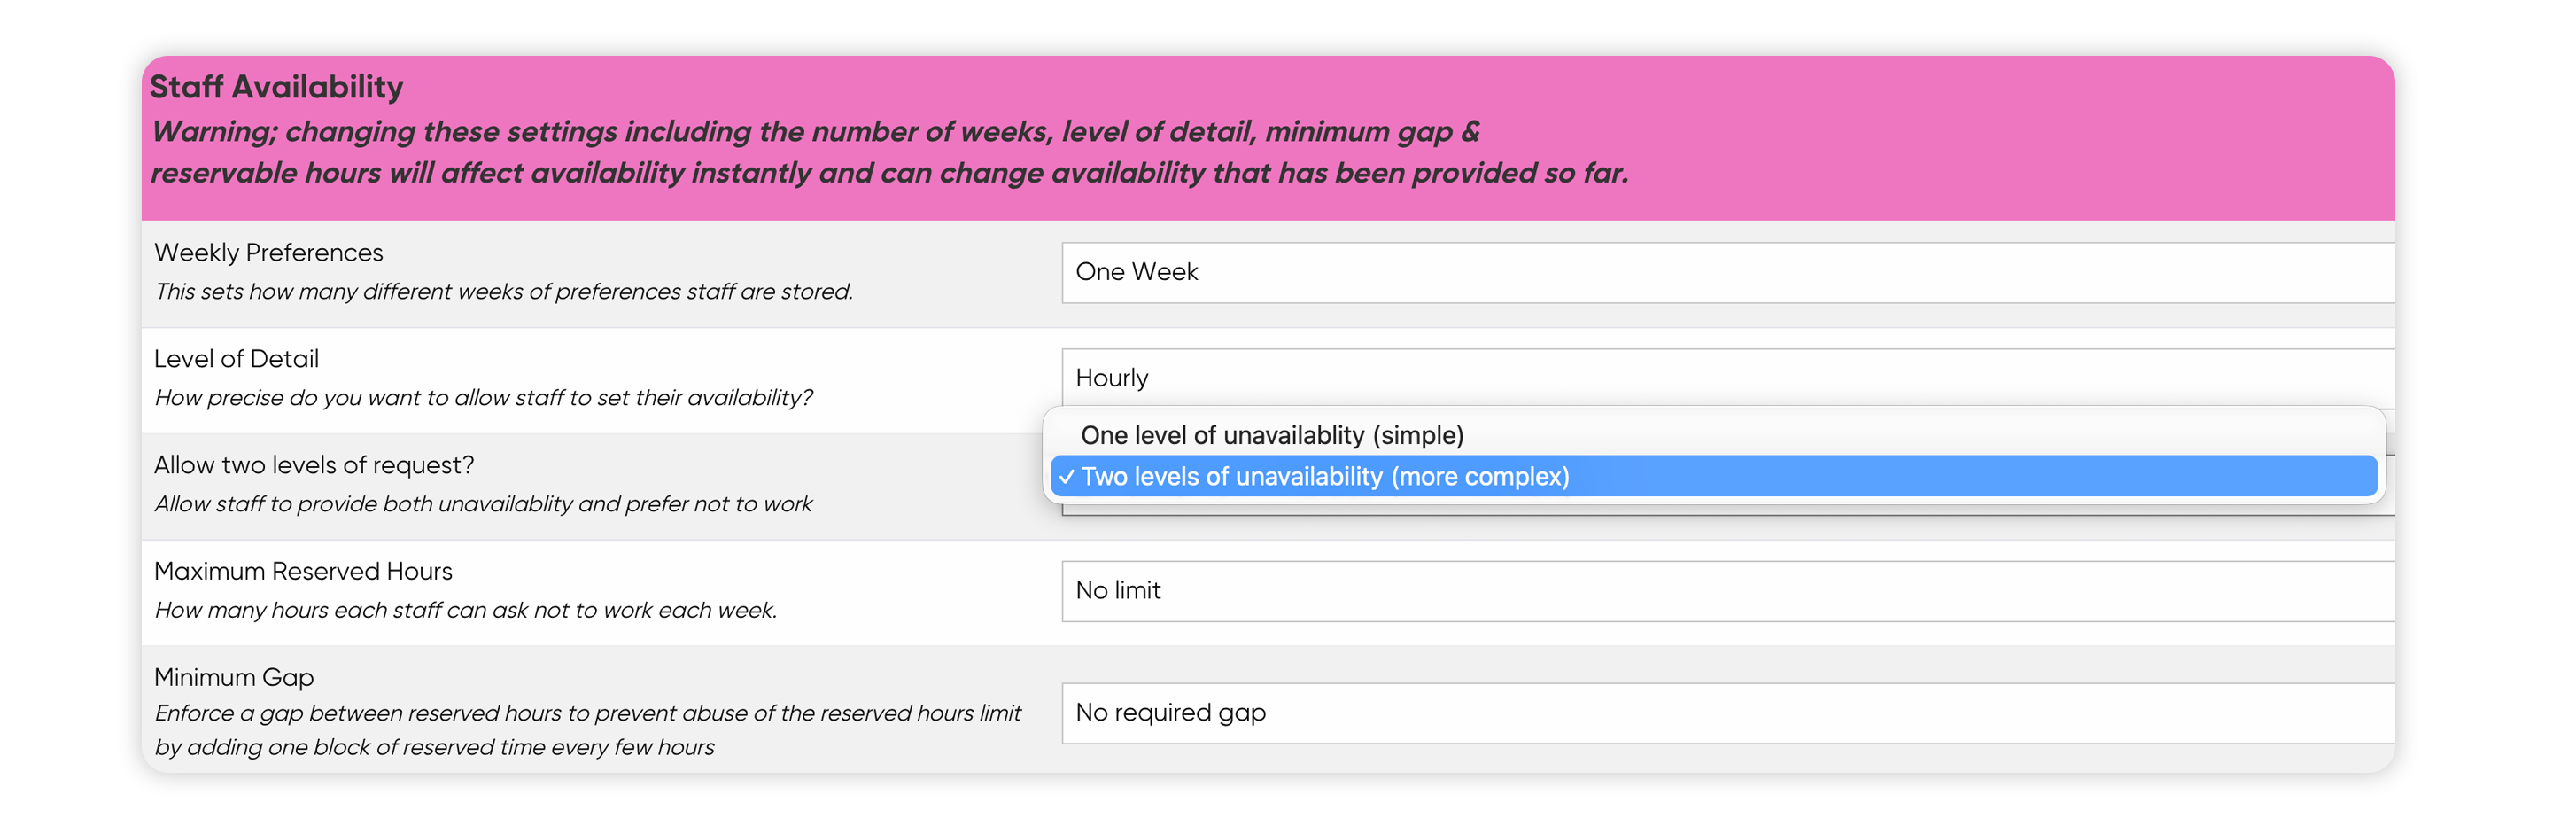Click the pink warning text about changing settings
Screen dimensions: 2576x826
click(x=890, y=152)
